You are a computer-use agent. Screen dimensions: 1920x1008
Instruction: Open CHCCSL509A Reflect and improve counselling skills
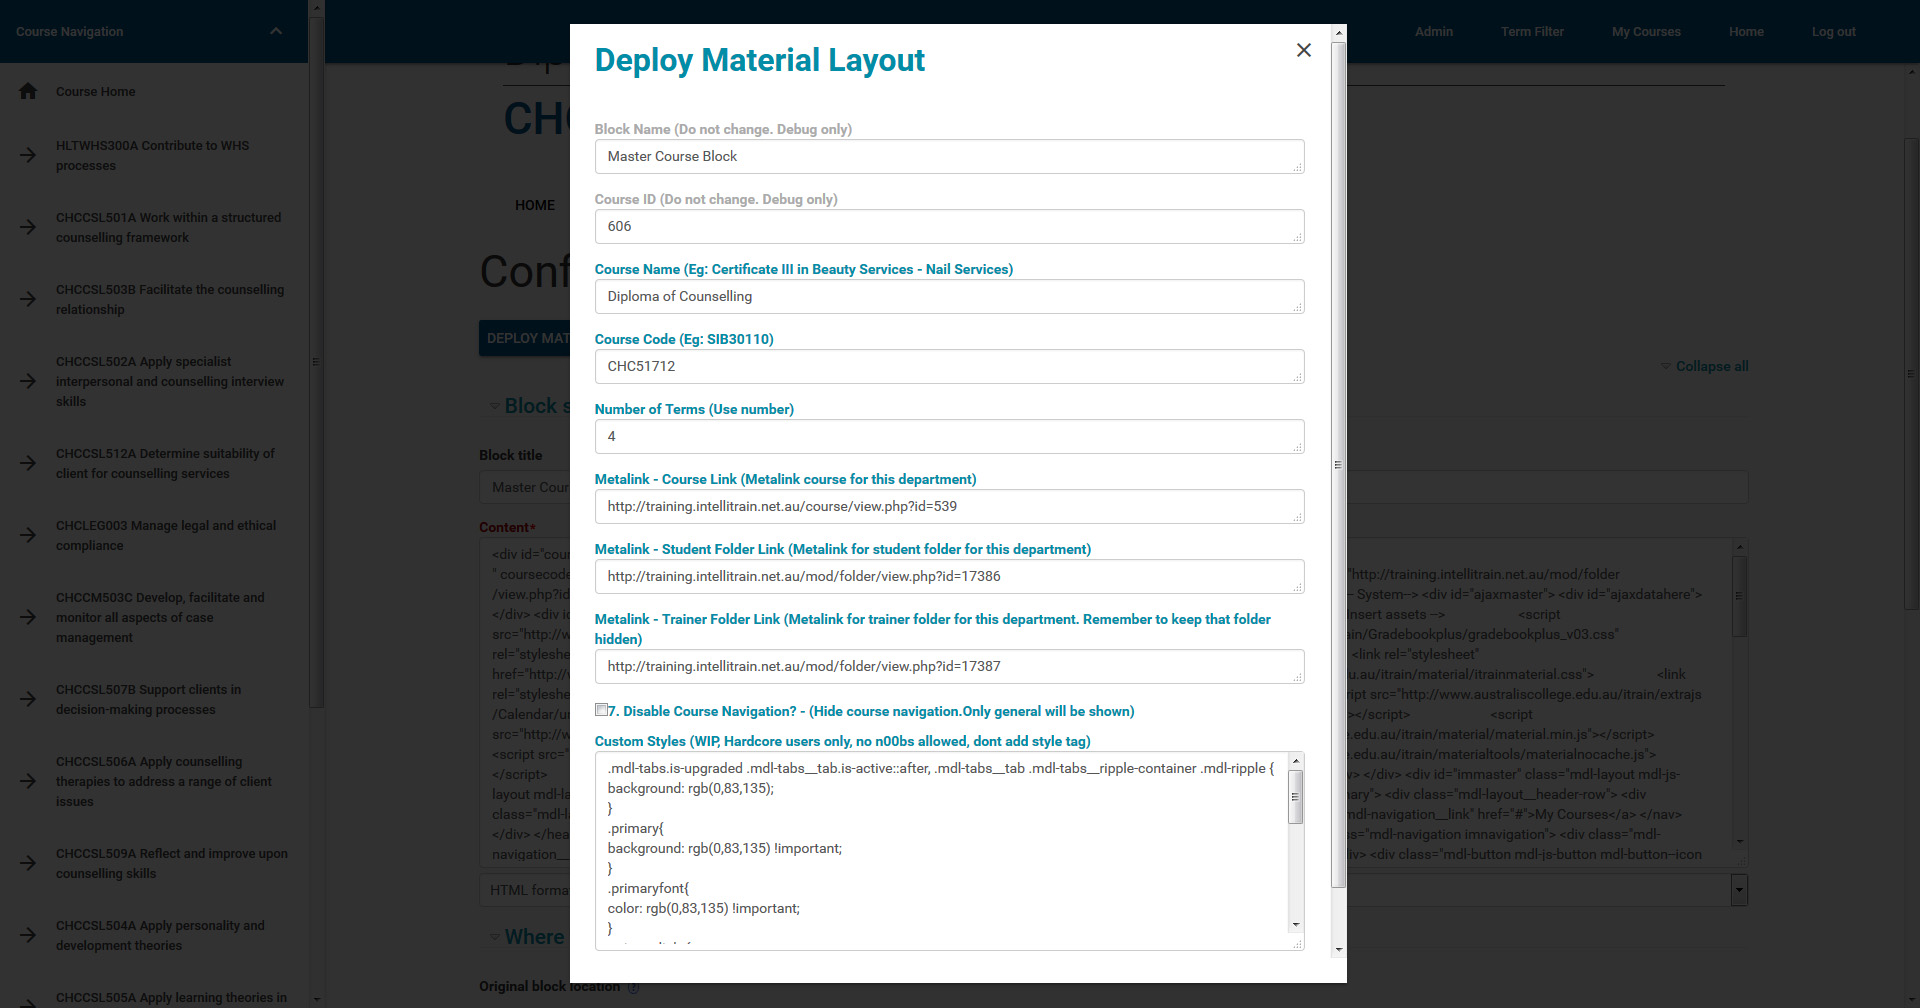click(x=171, y=863)
